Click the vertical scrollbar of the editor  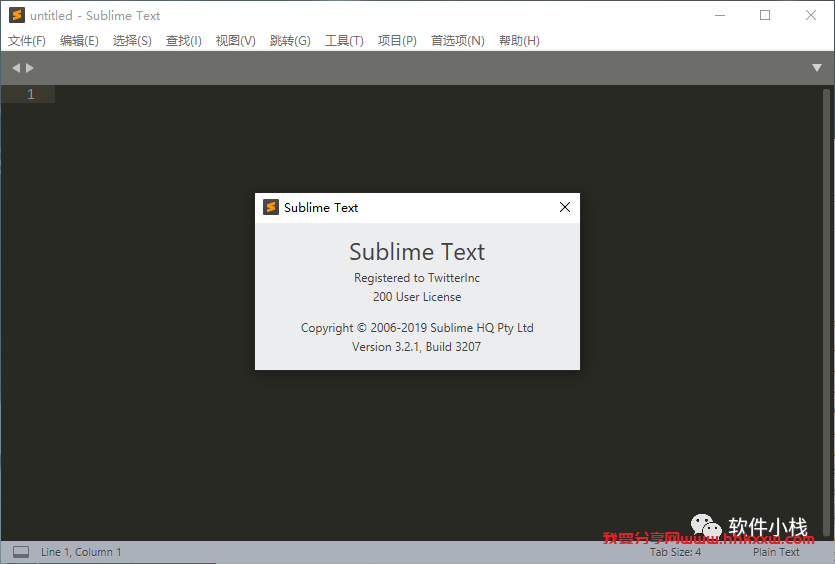[826, 312]
